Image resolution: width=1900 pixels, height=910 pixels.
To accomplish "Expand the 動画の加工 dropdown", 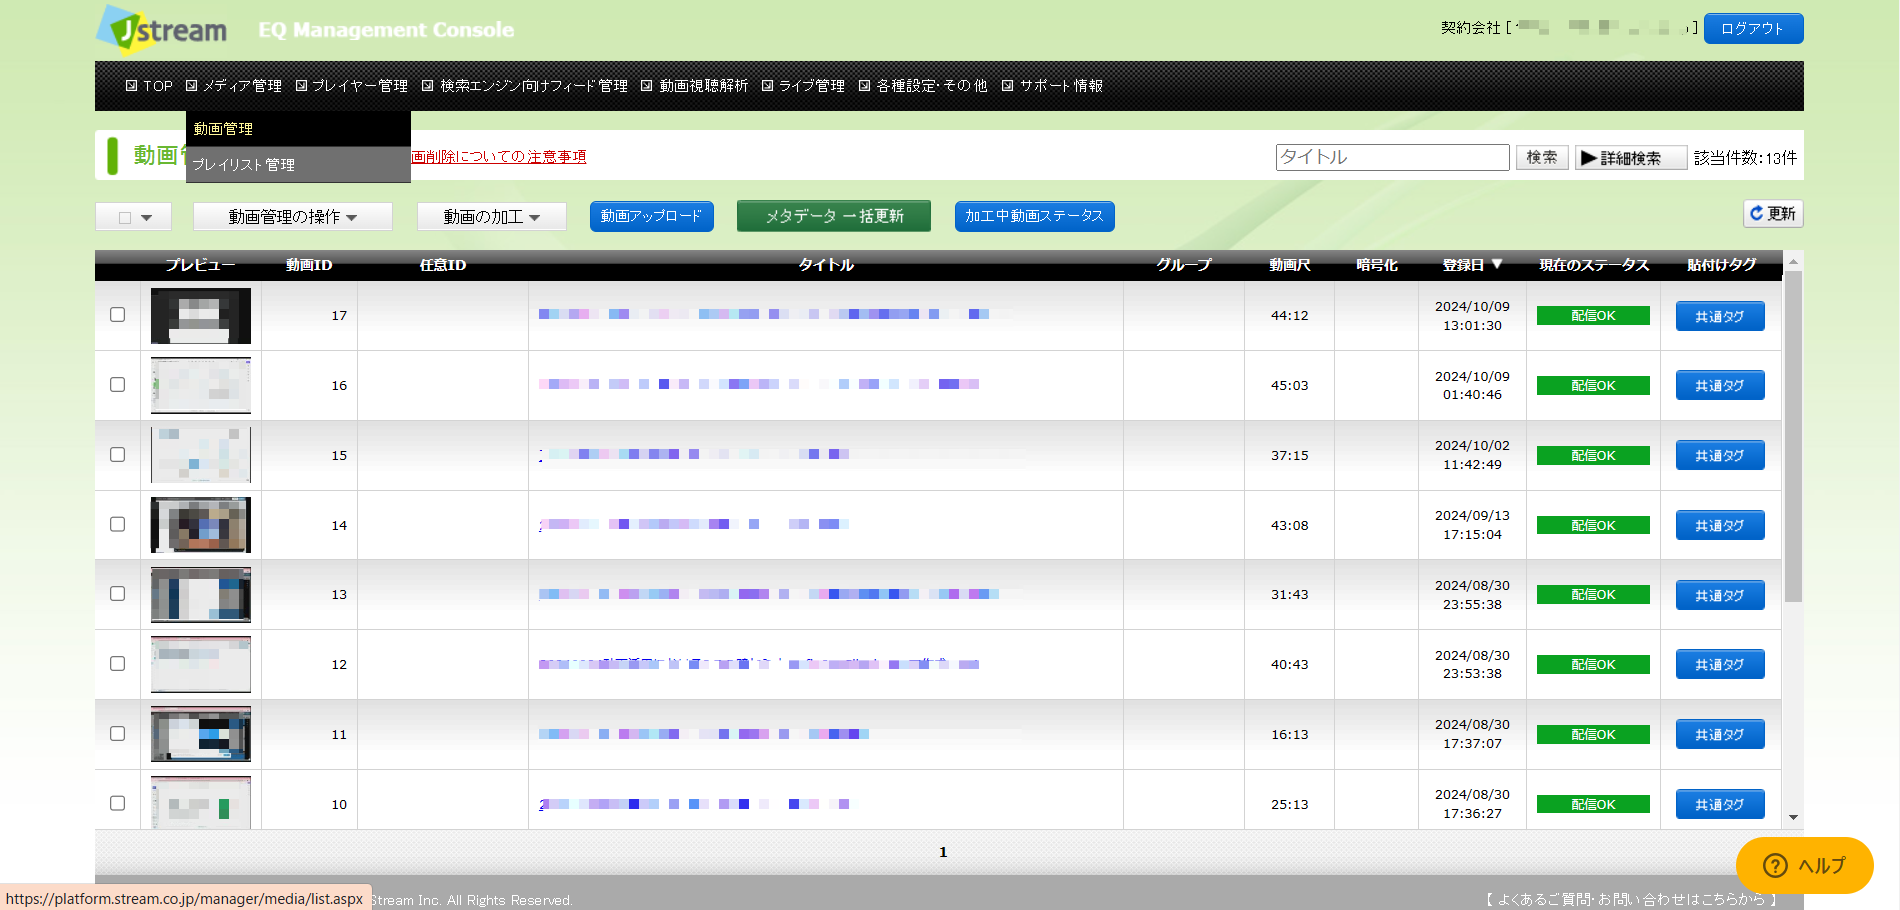I will pyautogui.click(x=491, y=217).
